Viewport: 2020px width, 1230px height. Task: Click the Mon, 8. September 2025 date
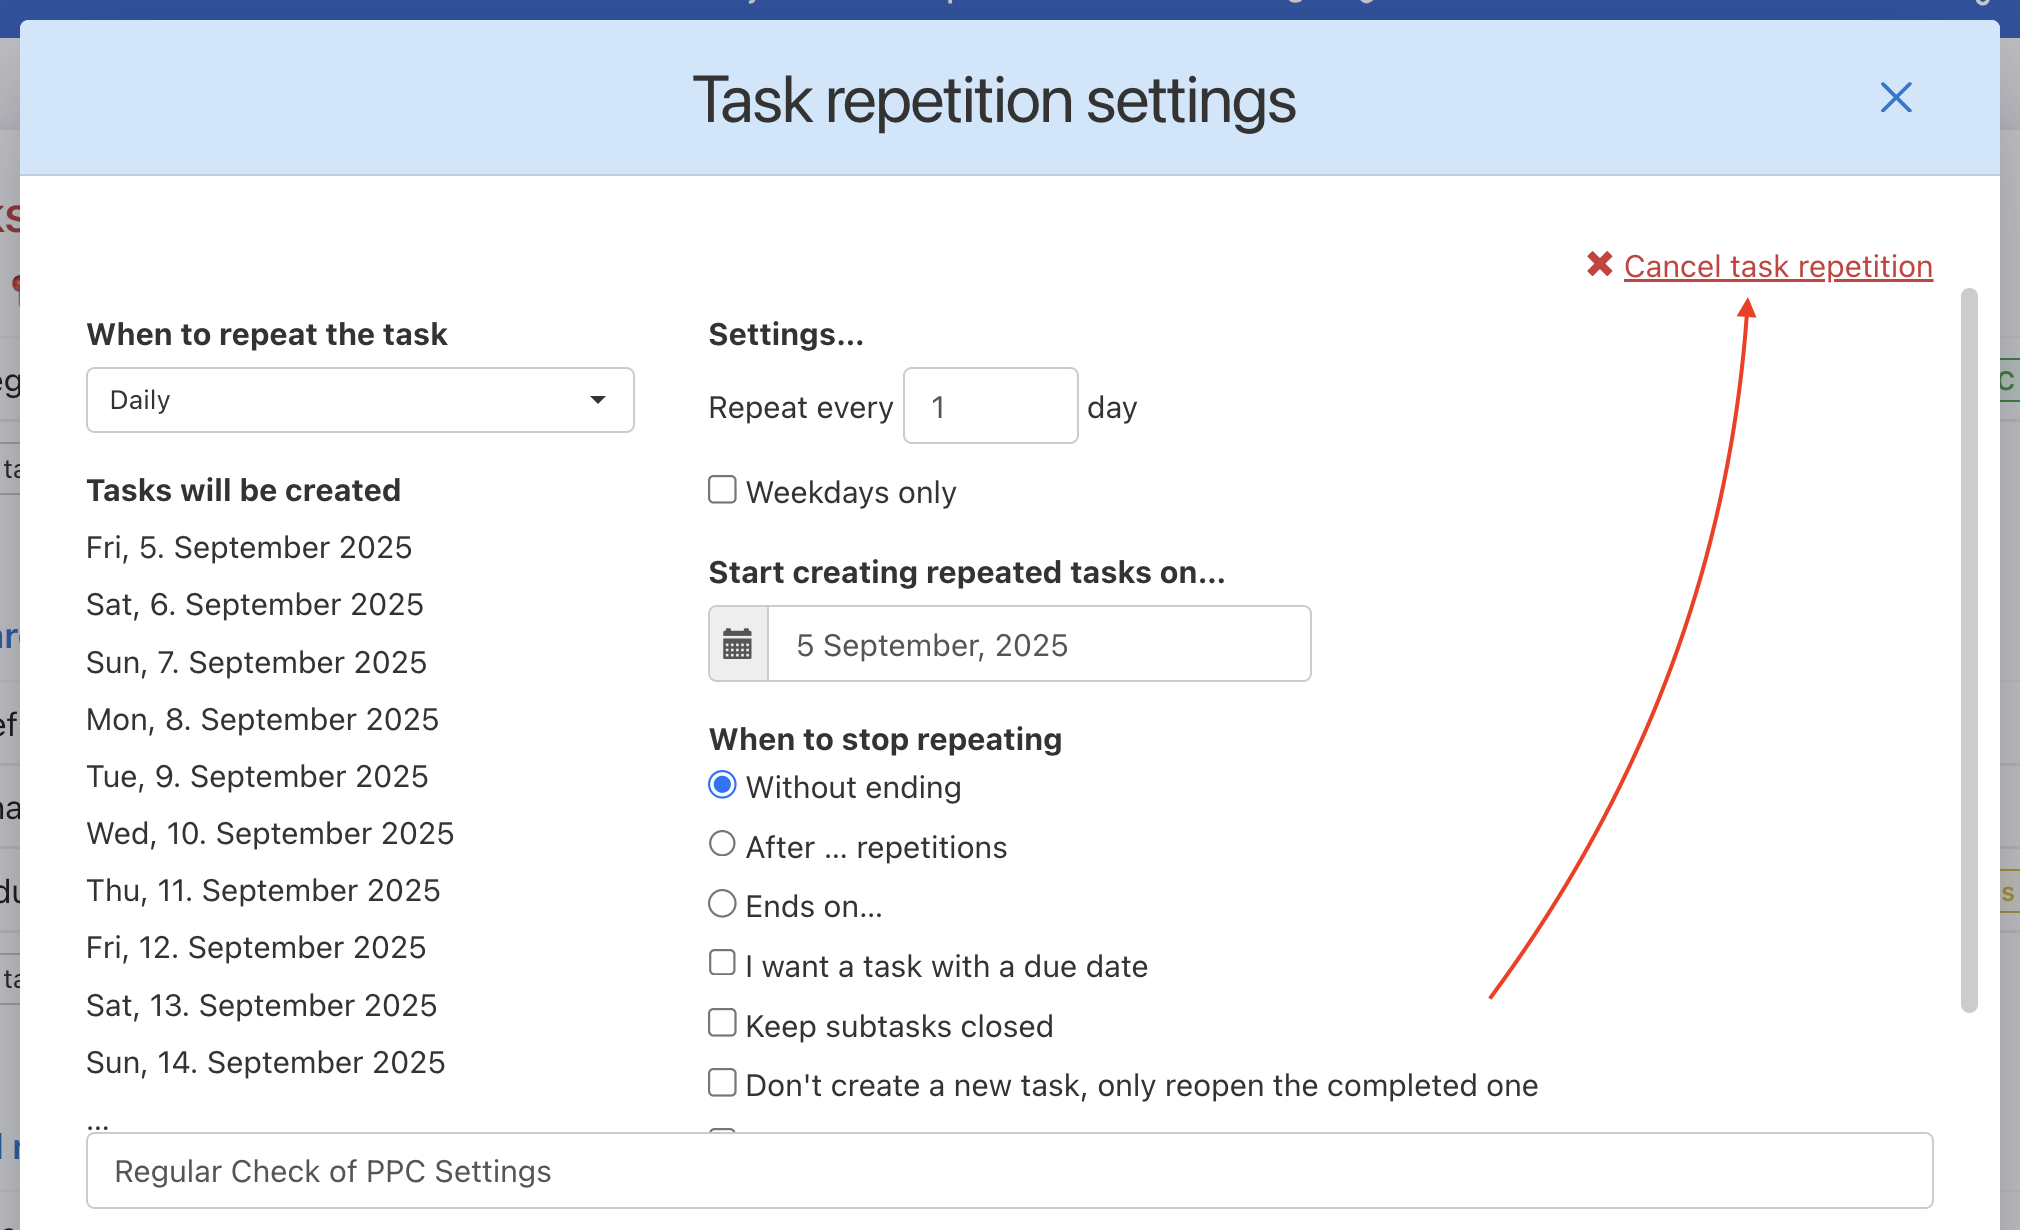[263, 719]
